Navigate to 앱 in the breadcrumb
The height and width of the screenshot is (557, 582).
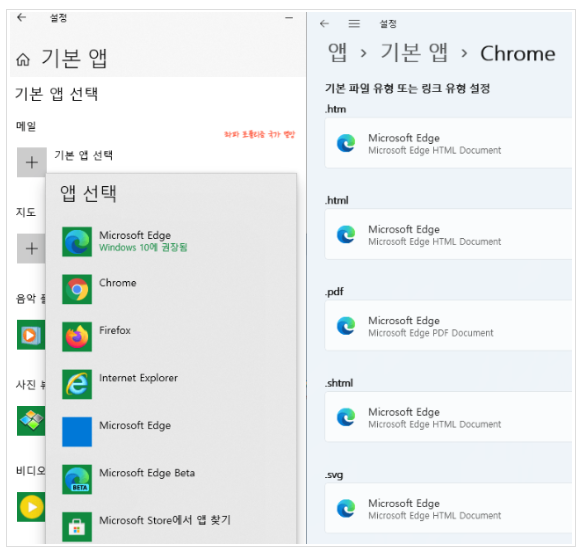coord(337,53)
